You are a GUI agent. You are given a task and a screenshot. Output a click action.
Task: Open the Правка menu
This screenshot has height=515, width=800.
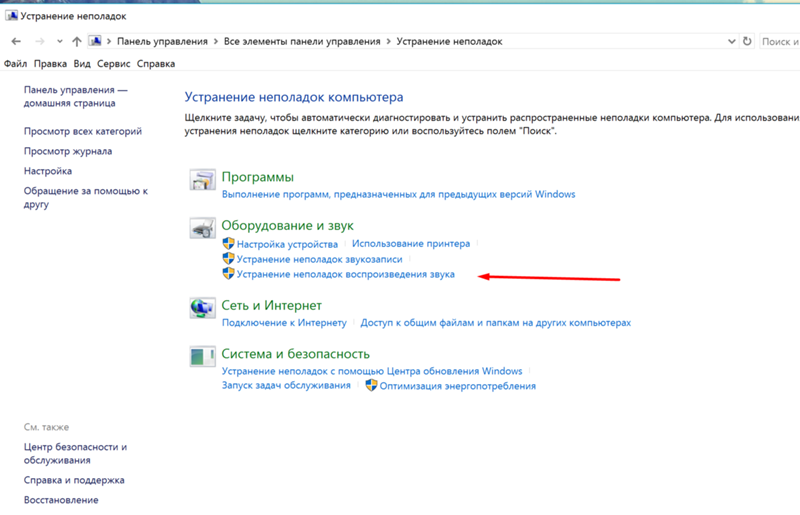pos(50,64)
